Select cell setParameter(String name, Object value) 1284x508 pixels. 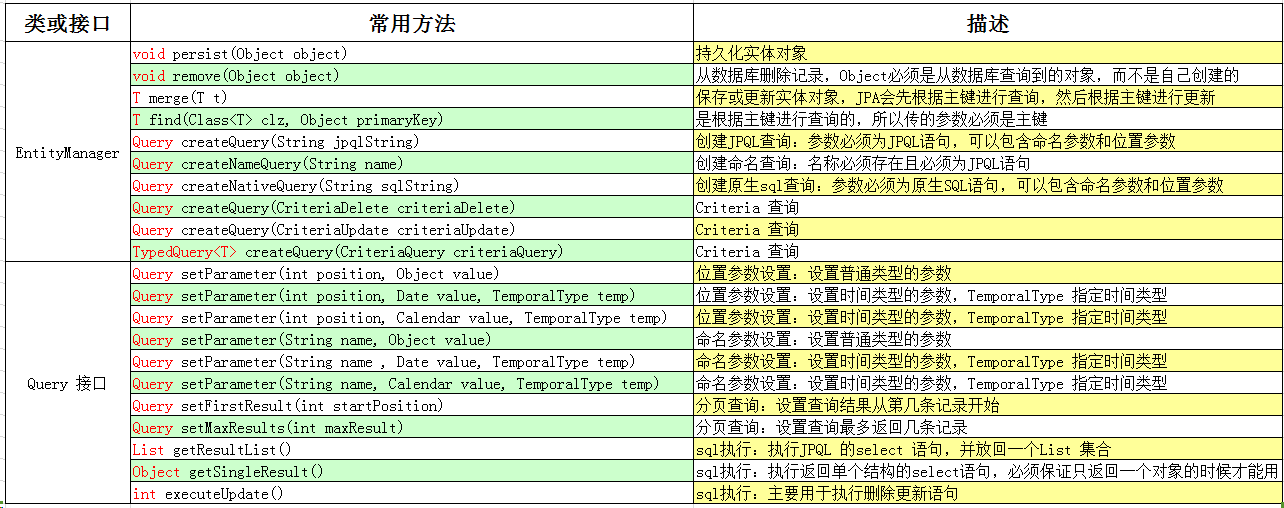tap(412, 339)
